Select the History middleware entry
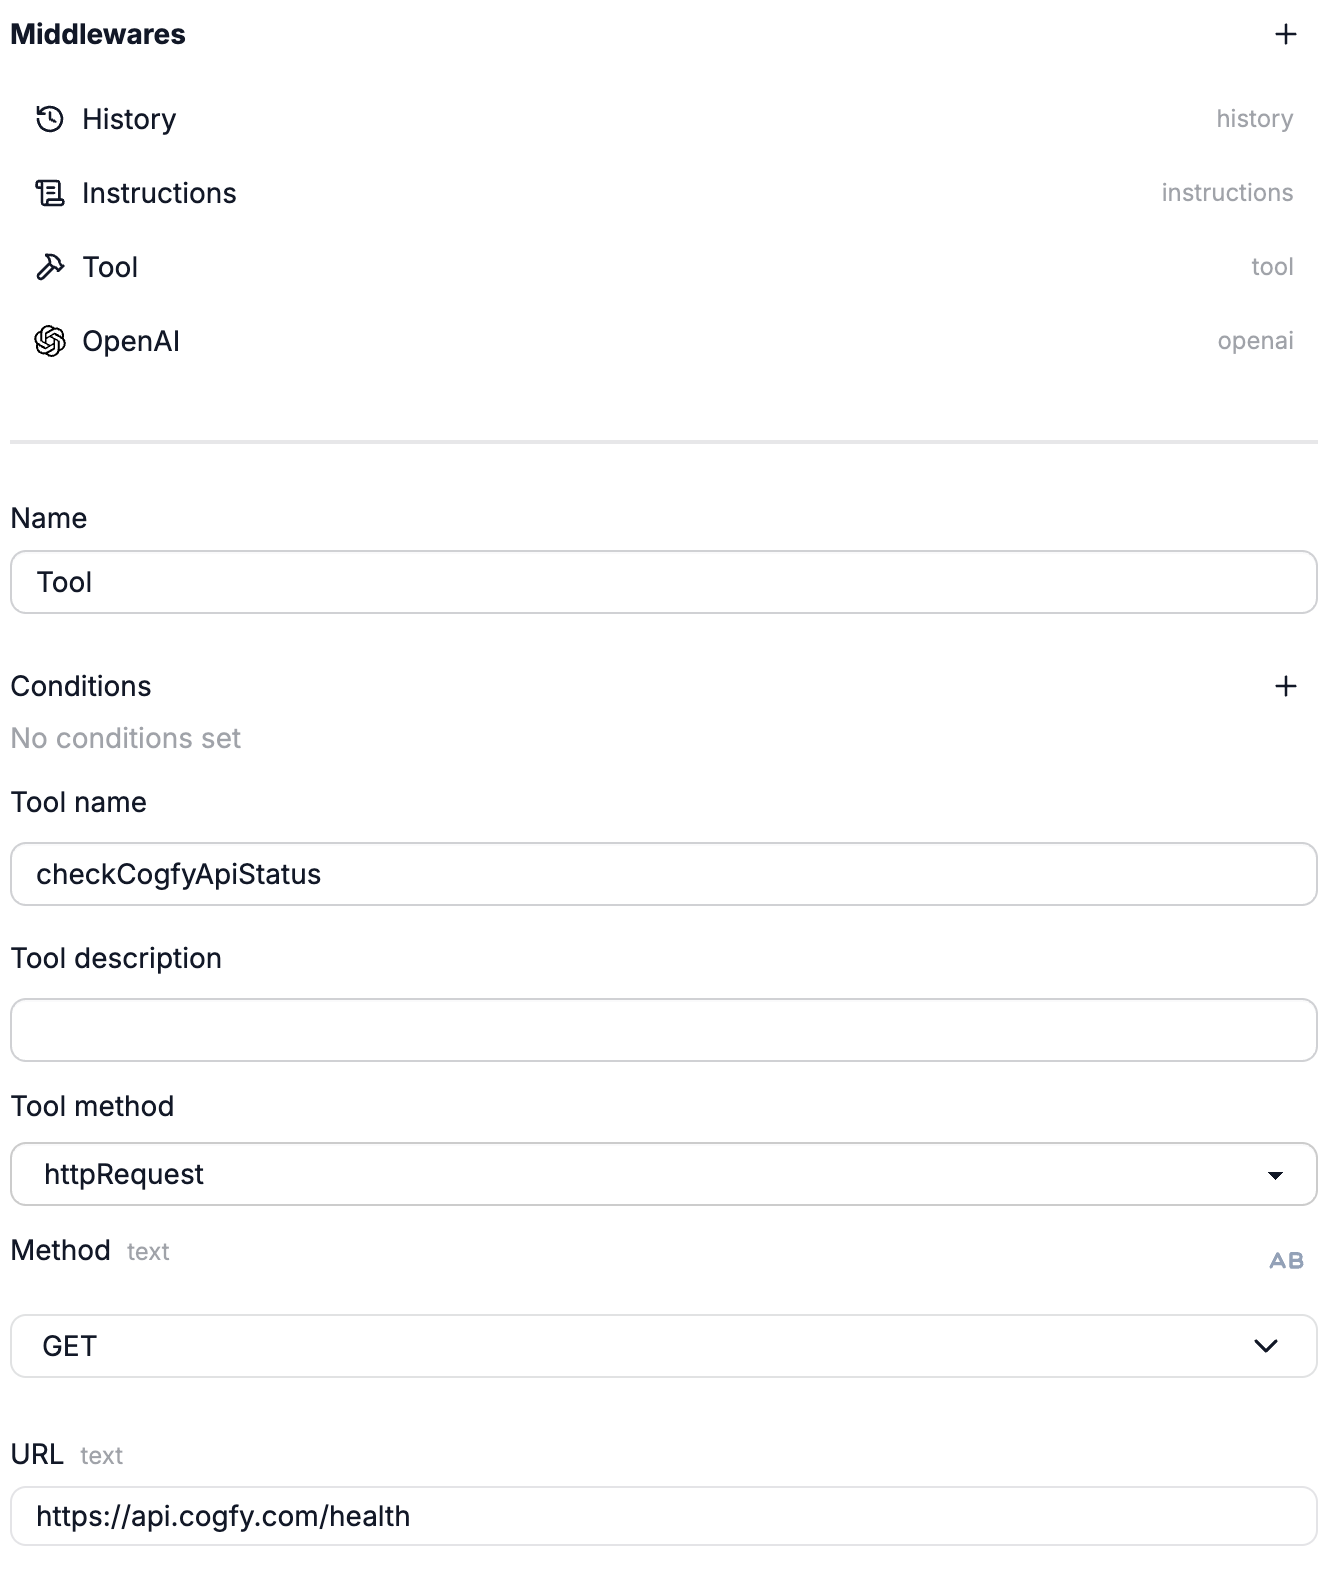The height and width of the screenshot is (1574, 1344). (x=664, y=119)
